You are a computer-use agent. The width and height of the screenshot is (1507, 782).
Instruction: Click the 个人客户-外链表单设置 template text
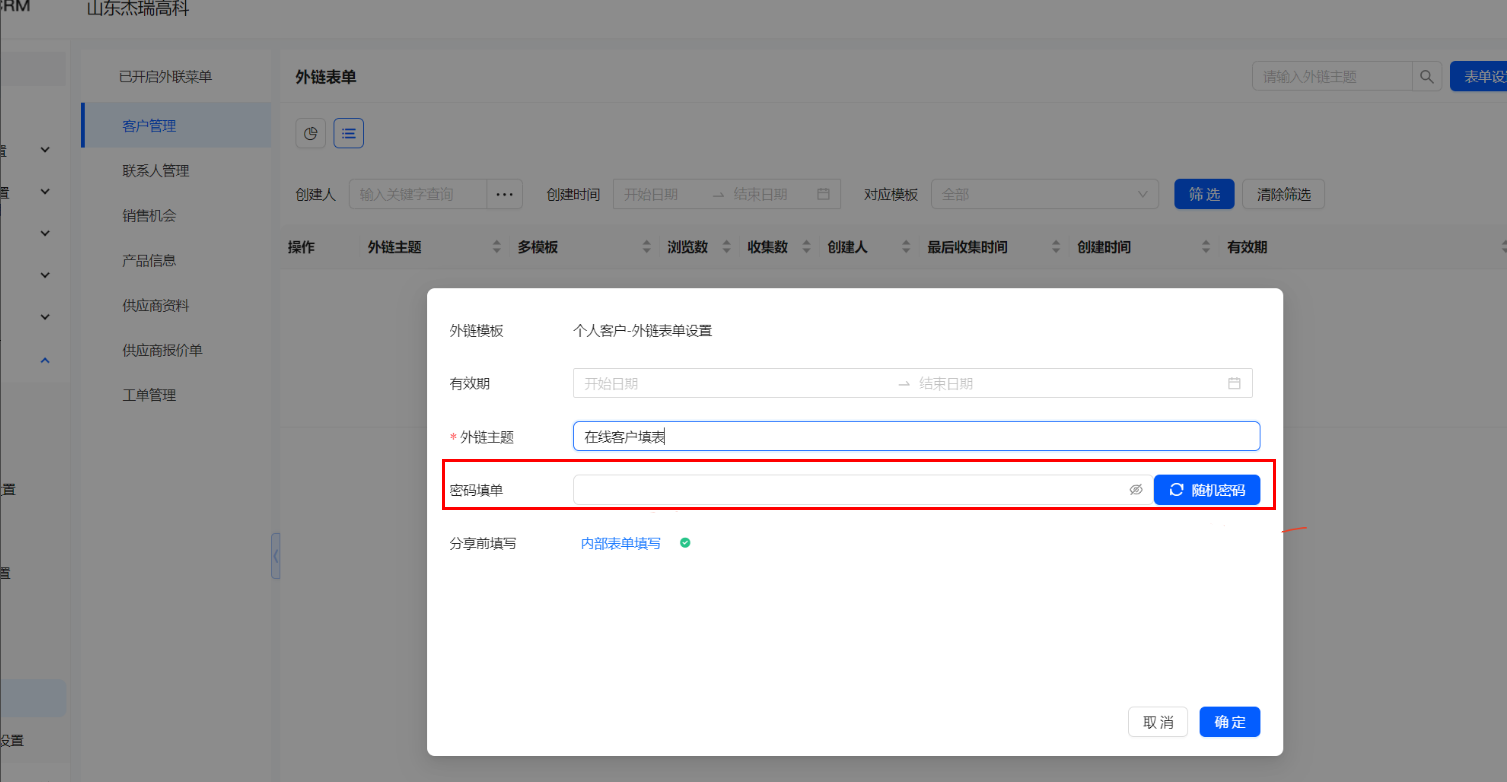pos(642,330)
